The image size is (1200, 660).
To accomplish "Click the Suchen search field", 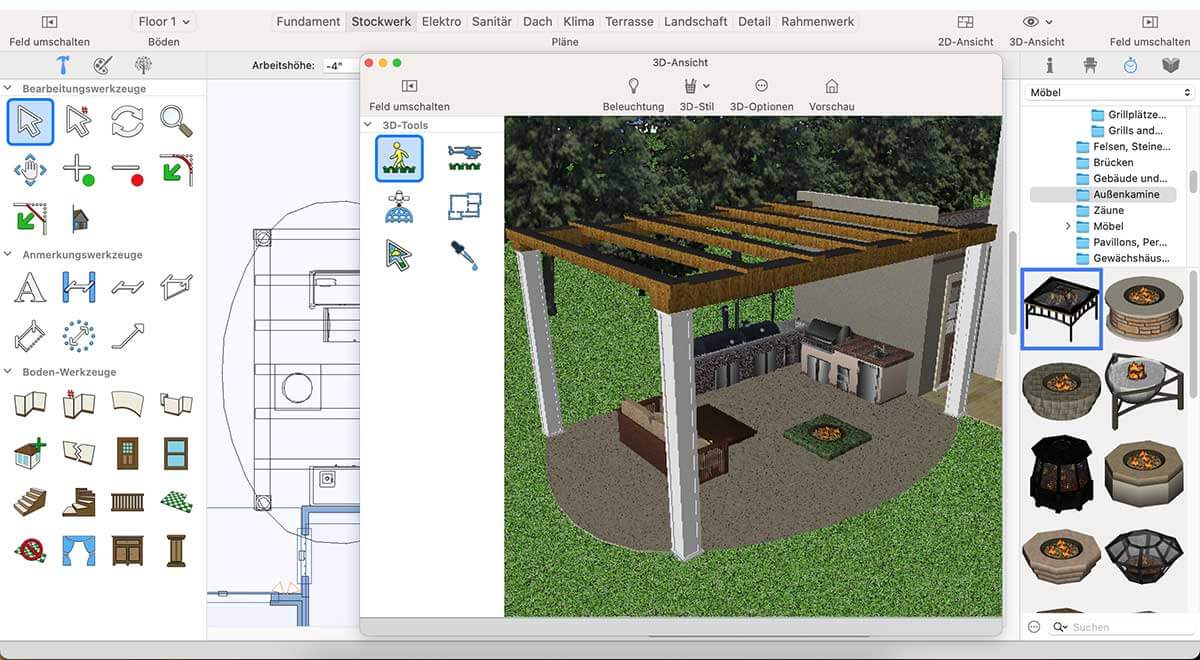I will (x=1120, y=627).
